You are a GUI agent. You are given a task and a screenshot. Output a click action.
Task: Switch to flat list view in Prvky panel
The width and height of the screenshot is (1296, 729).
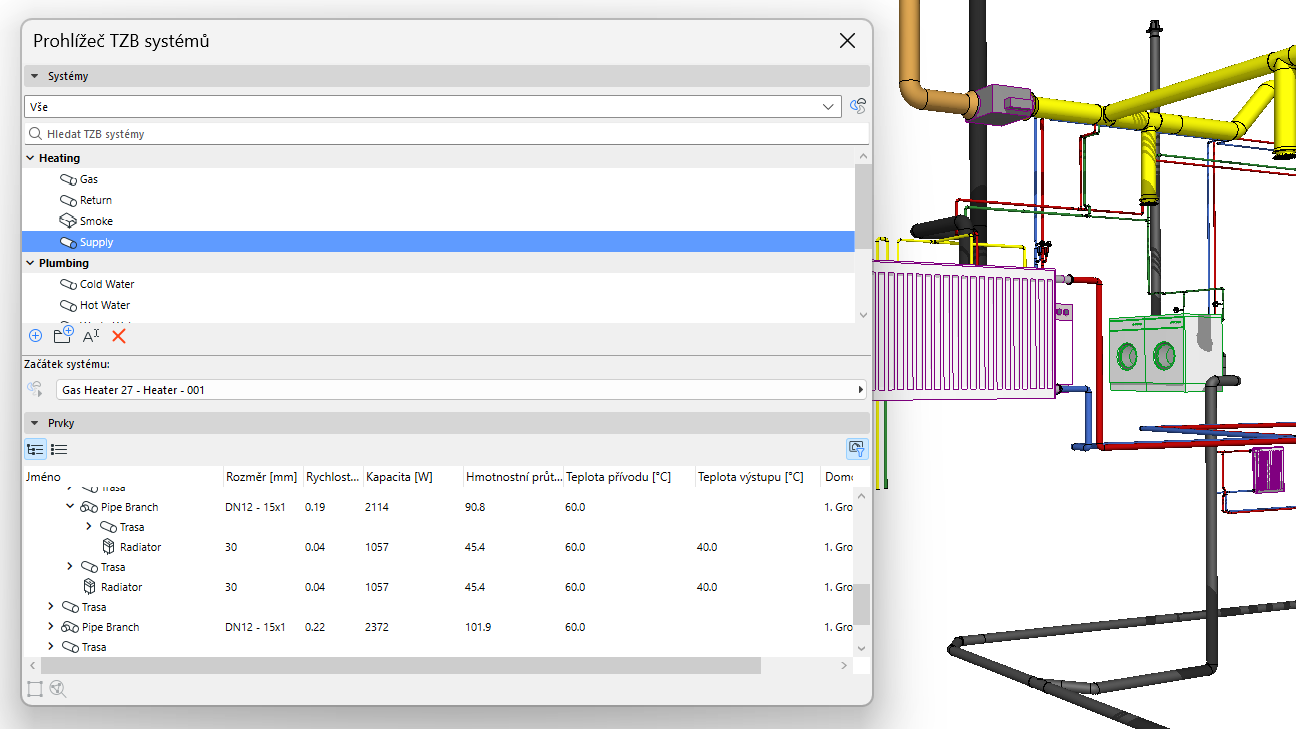(x=59, y=448)
